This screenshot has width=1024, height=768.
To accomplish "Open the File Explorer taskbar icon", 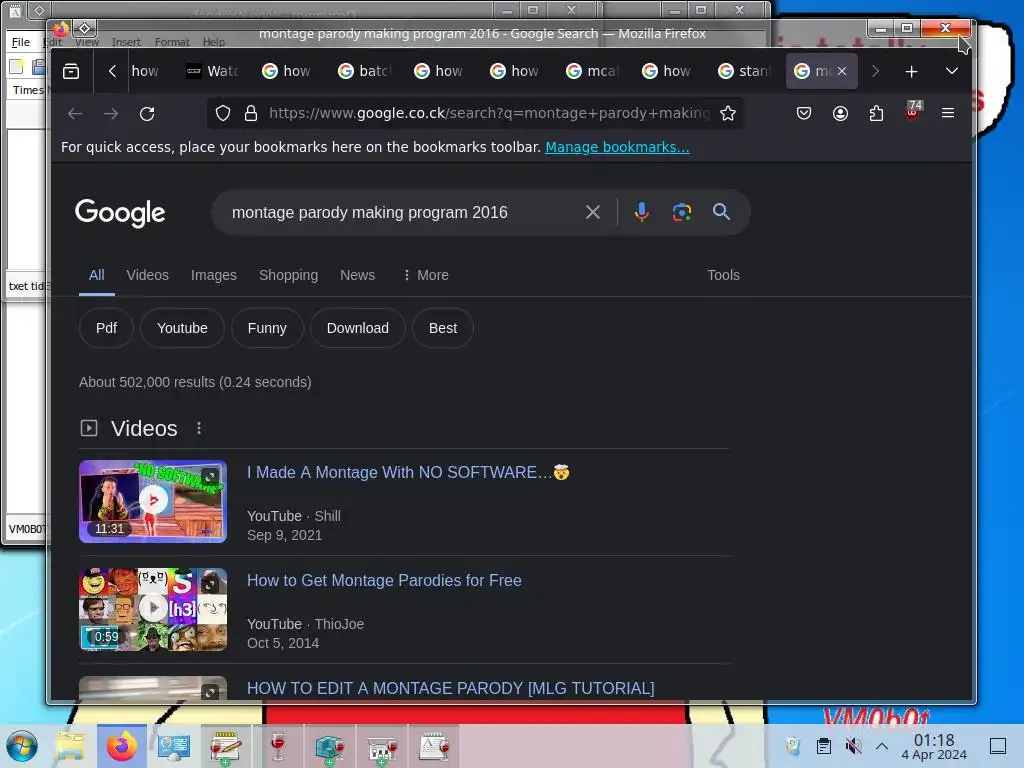I will click(x=70, y=746).
